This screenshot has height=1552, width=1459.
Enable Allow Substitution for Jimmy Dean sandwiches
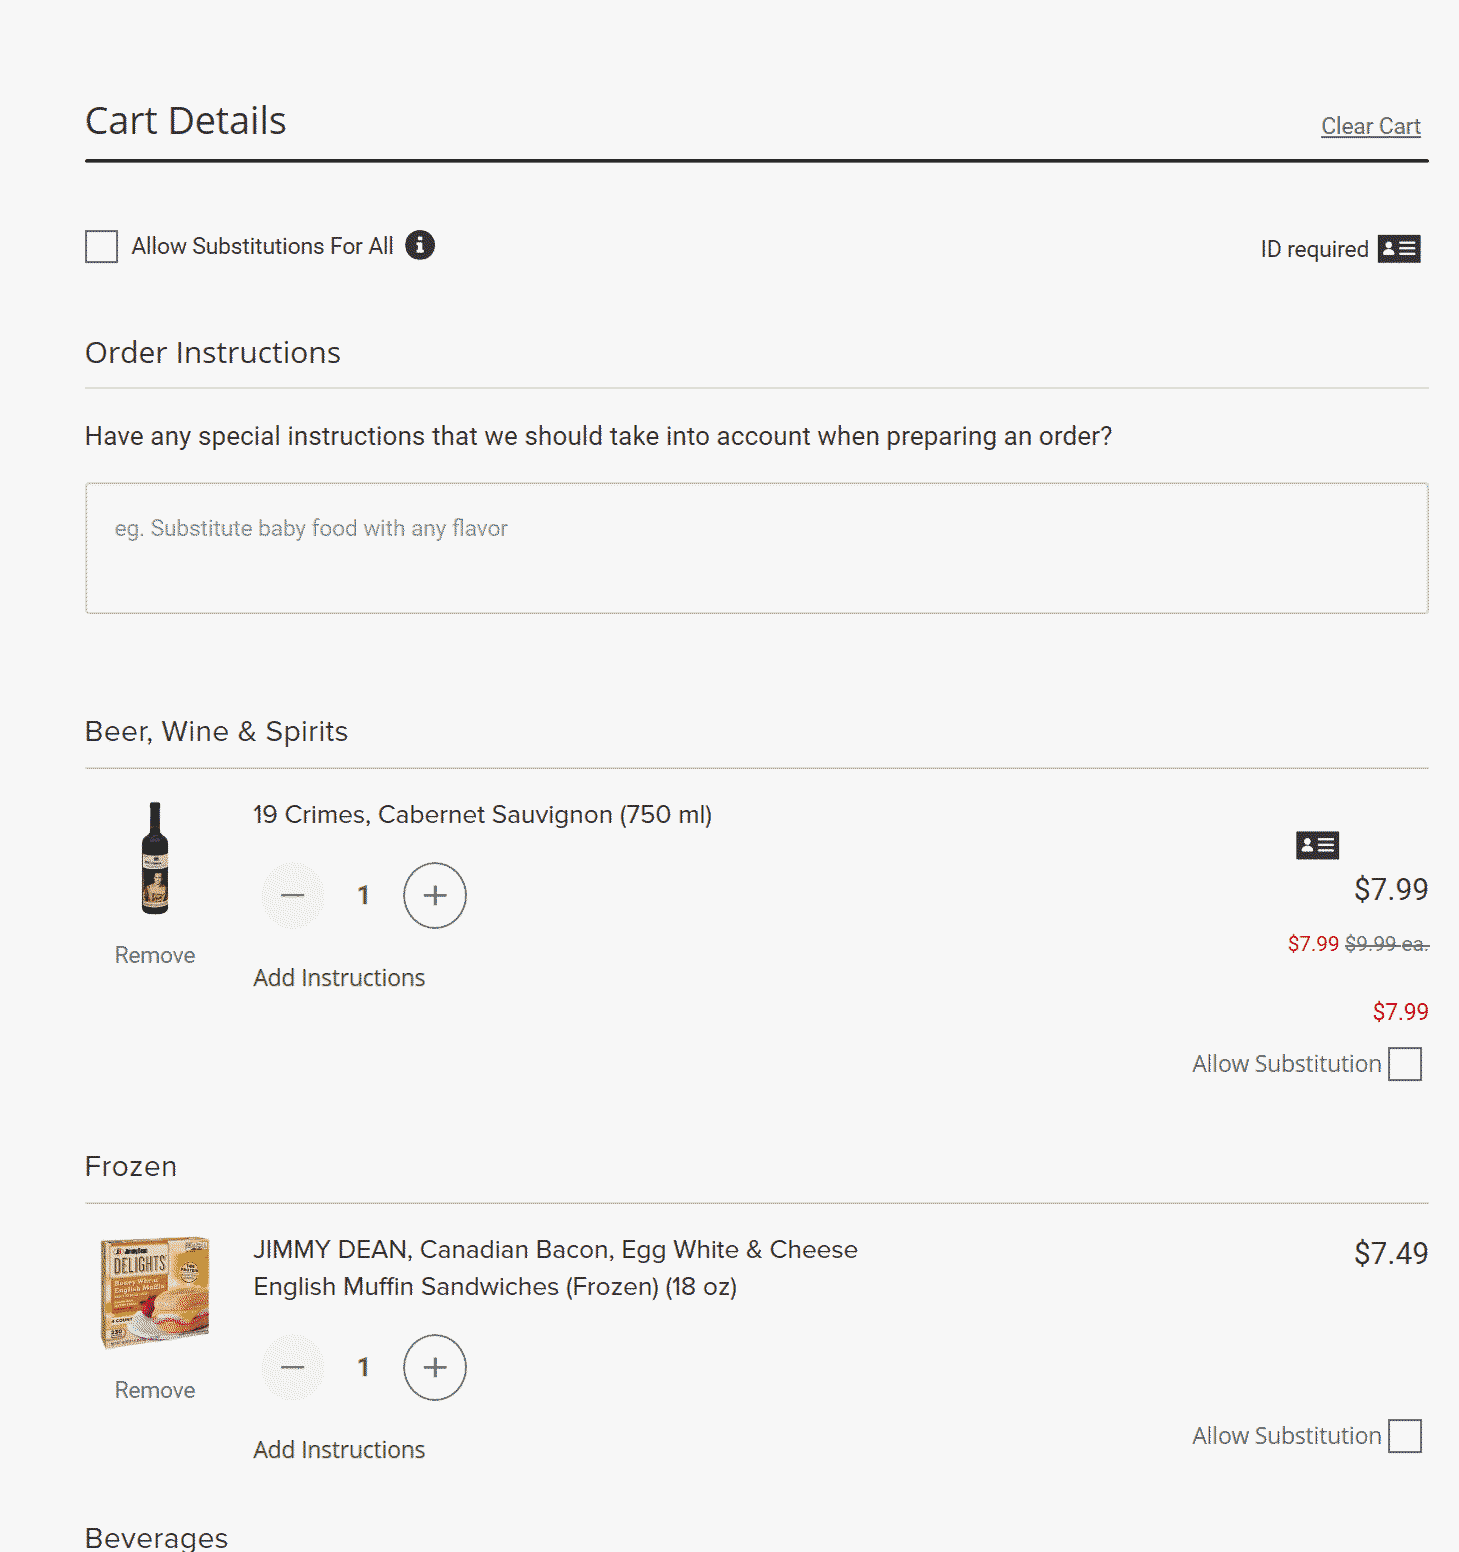[x=1405, y=1436]
